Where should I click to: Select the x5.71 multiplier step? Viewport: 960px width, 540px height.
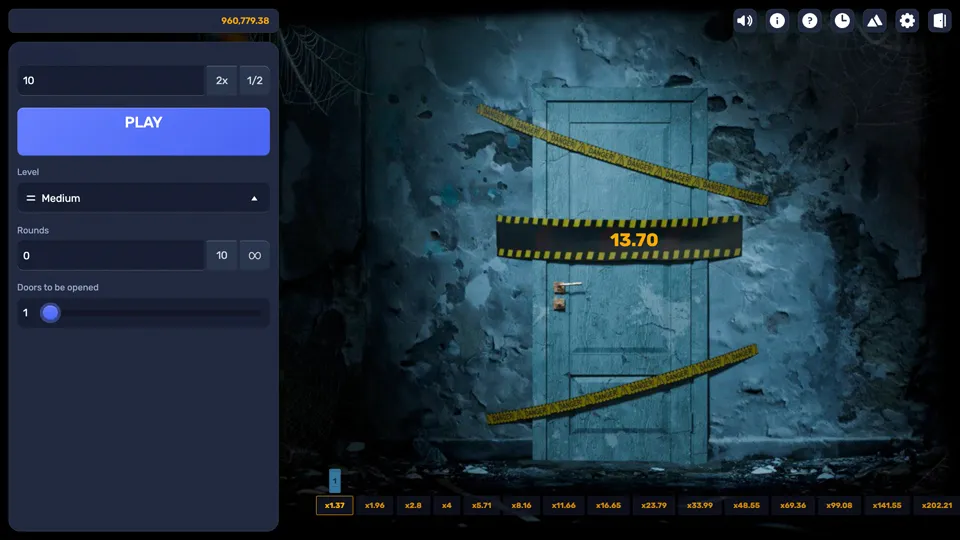[x=481, y=505]
